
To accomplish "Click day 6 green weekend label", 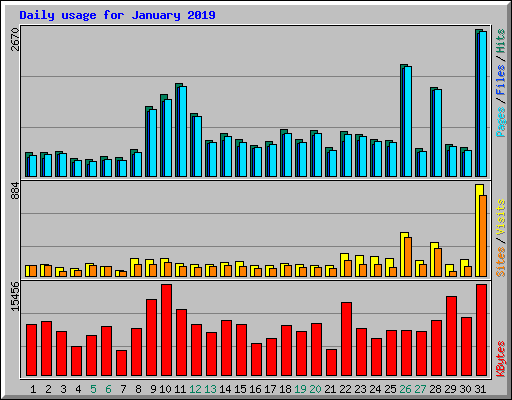I will 108,389.
